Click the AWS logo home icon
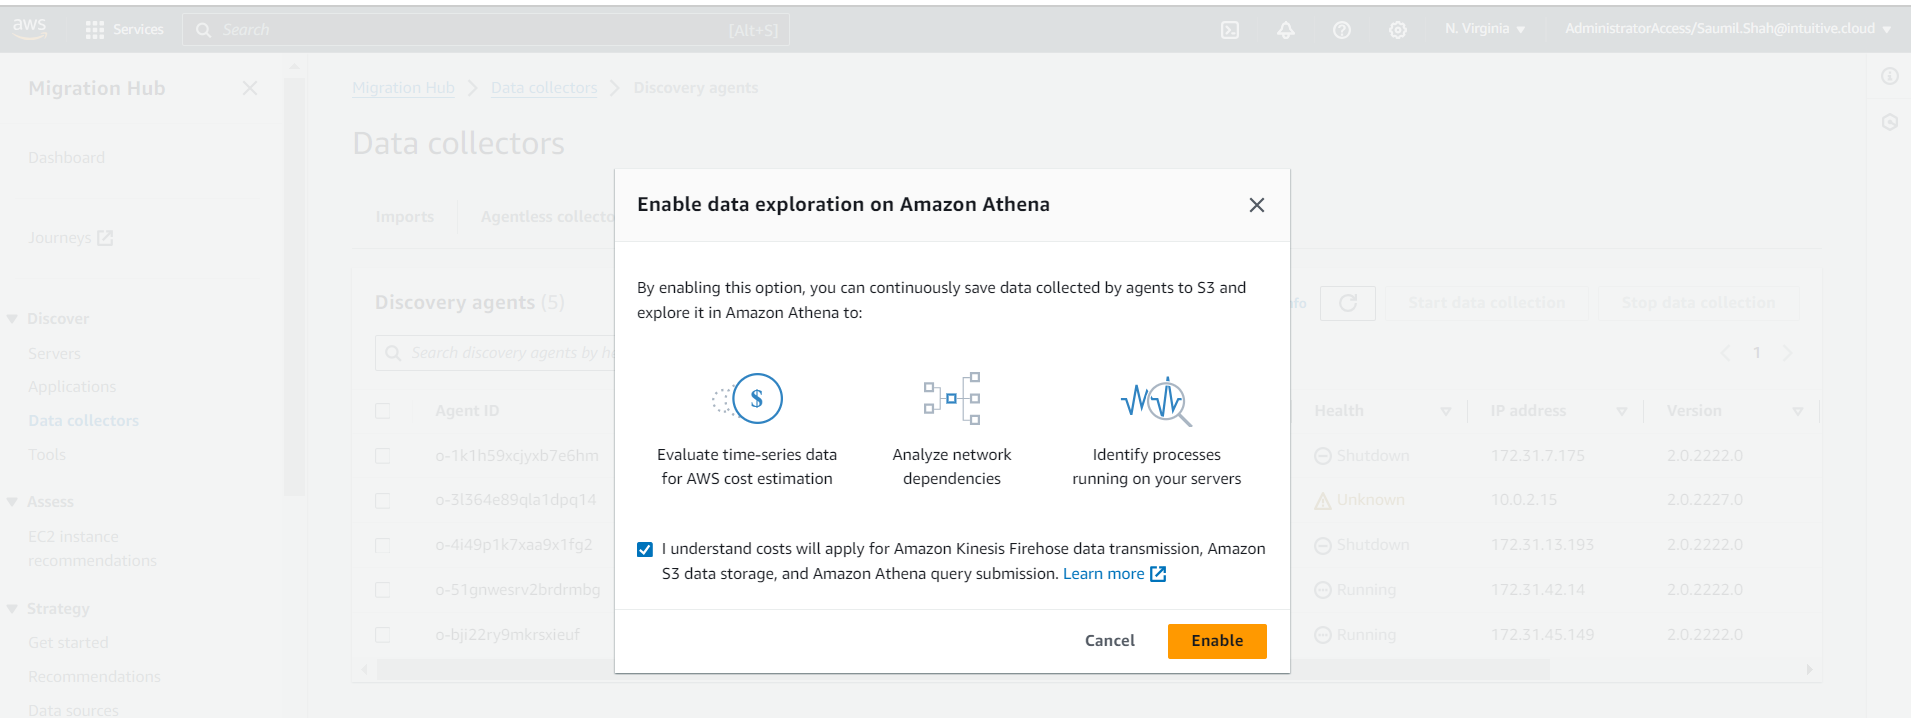Screen dimensions: 1911x718 click(x=30, y=28)
